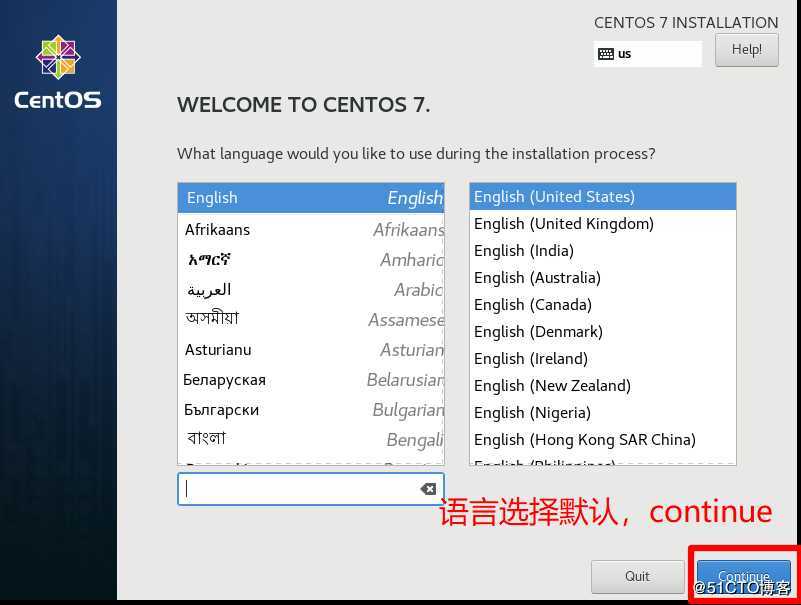
Task: Pick the Assamese language entry
Action: (311, 320)
